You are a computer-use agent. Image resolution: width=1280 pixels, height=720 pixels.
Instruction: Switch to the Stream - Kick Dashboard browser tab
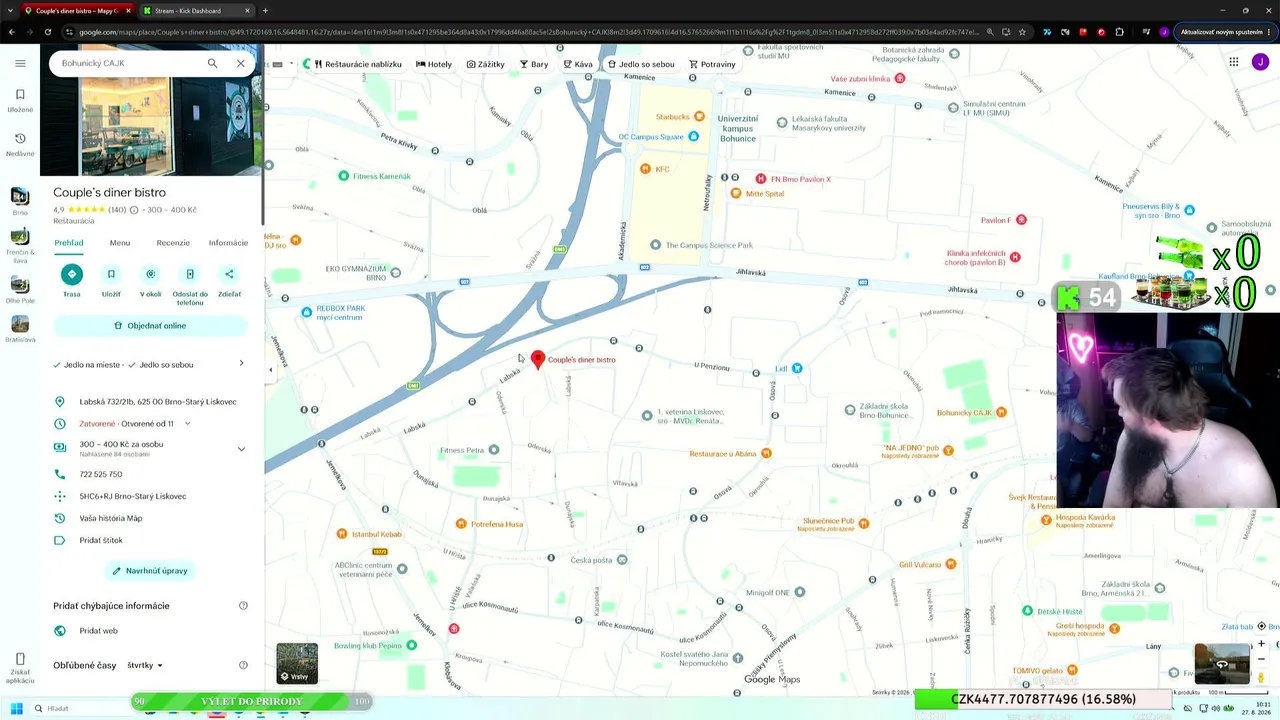tap(194, 11)
